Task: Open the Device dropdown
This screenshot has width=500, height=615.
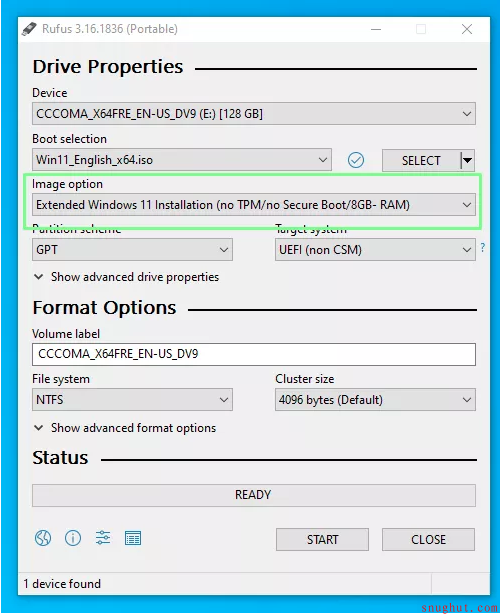Action: click(254, 114)
